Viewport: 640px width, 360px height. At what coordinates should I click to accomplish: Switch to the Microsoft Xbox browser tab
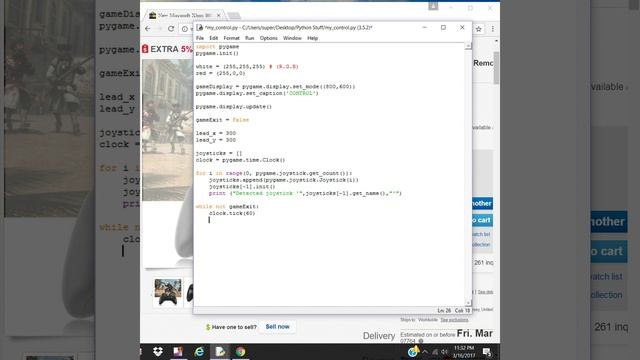point(184,15)
